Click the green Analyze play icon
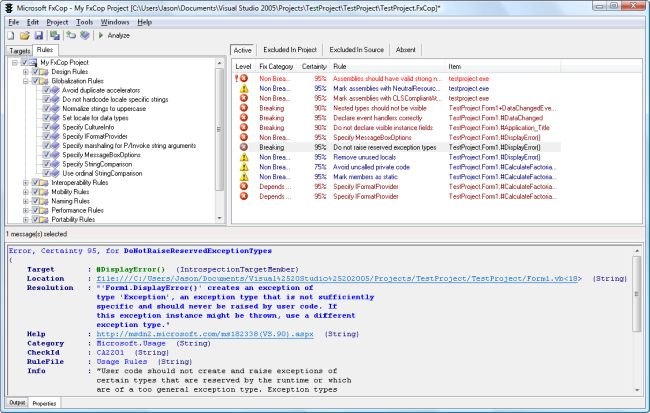This screenshot has height=413, width=650. click(x=100, y=35)
